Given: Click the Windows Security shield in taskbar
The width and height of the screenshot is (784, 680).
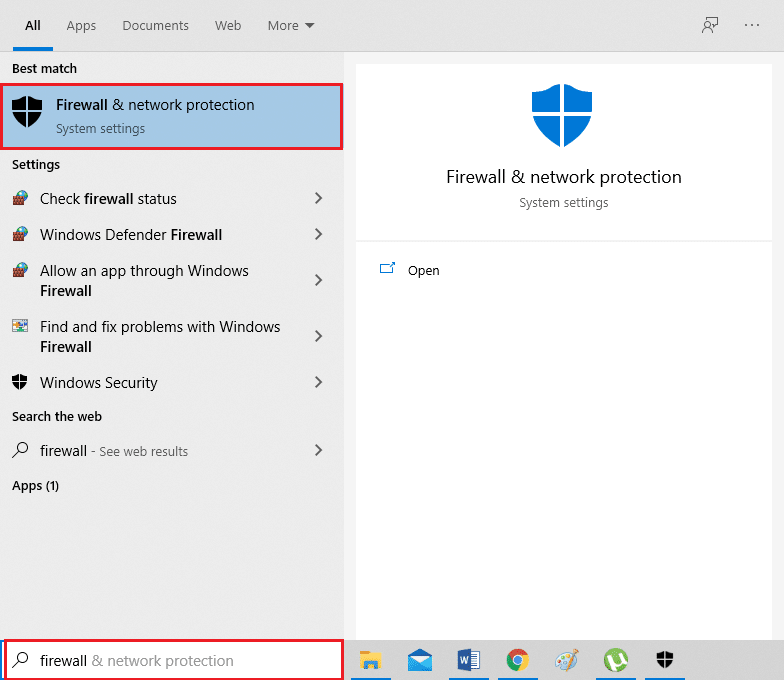Looking at the screenshot, I should click(664, 660).
